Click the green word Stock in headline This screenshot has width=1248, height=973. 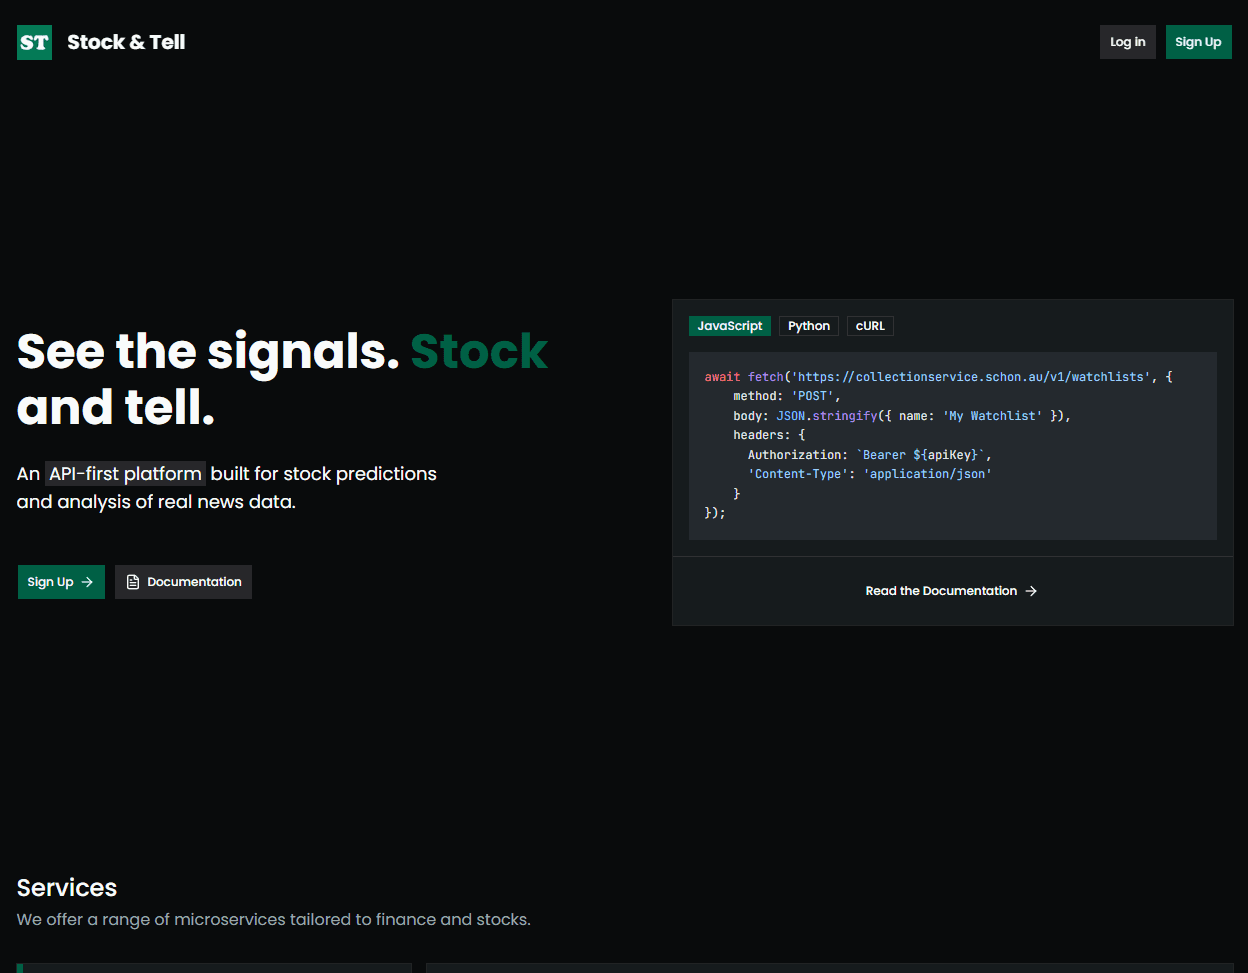(x=479, y=351)
